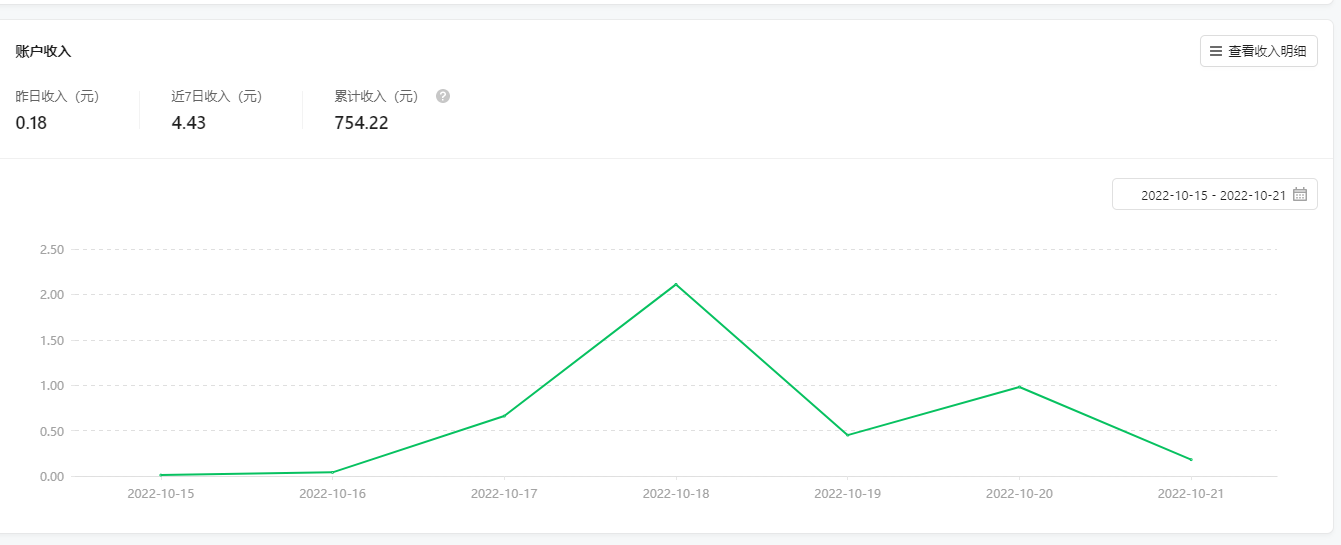Click the chart data point for 2022-10-20

(x=1019, y=387)
